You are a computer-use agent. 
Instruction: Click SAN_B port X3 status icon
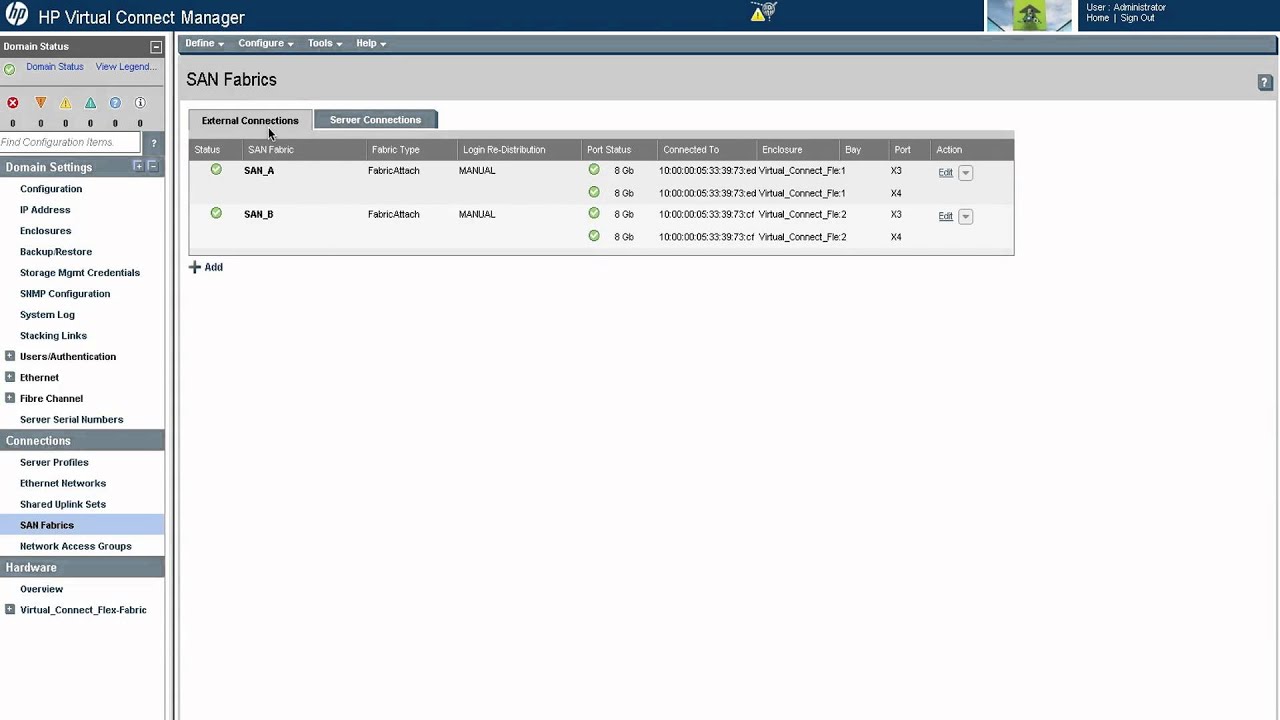[x=594, y=213]
